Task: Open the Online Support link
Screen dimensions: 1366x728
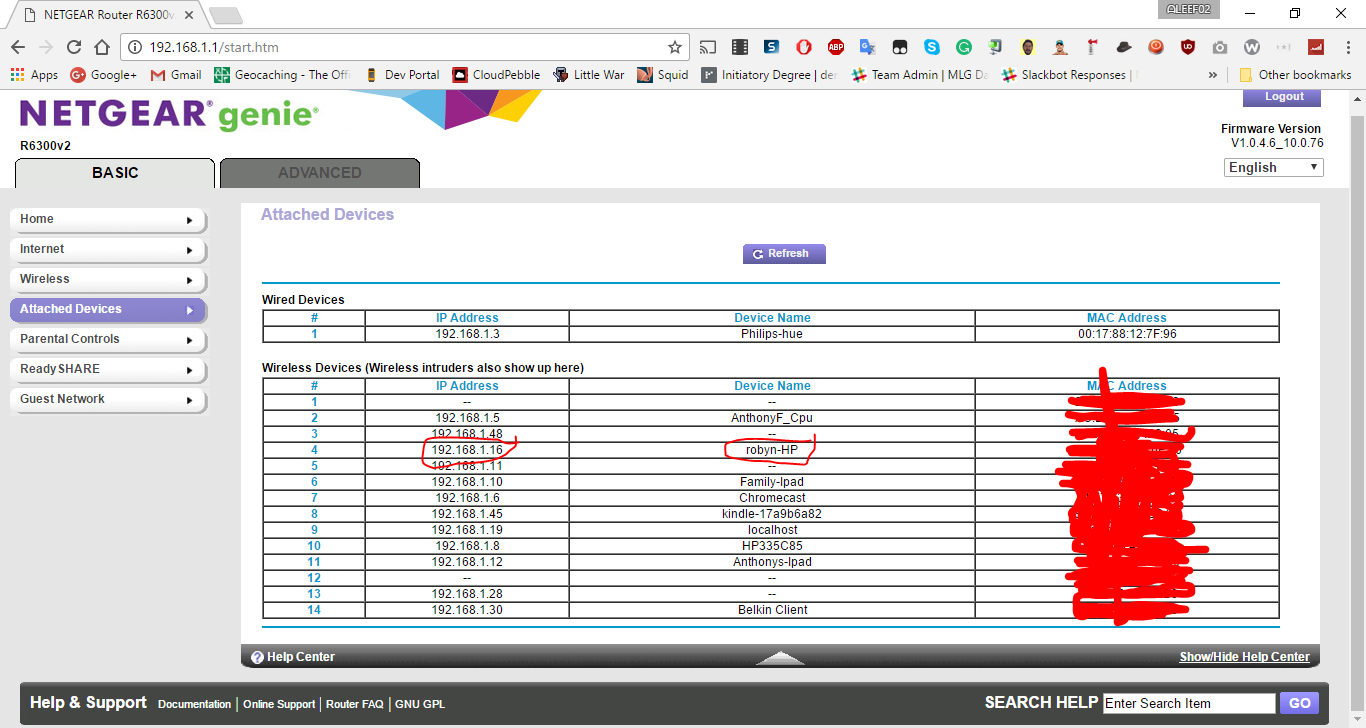Action: [x=279, y=704]
